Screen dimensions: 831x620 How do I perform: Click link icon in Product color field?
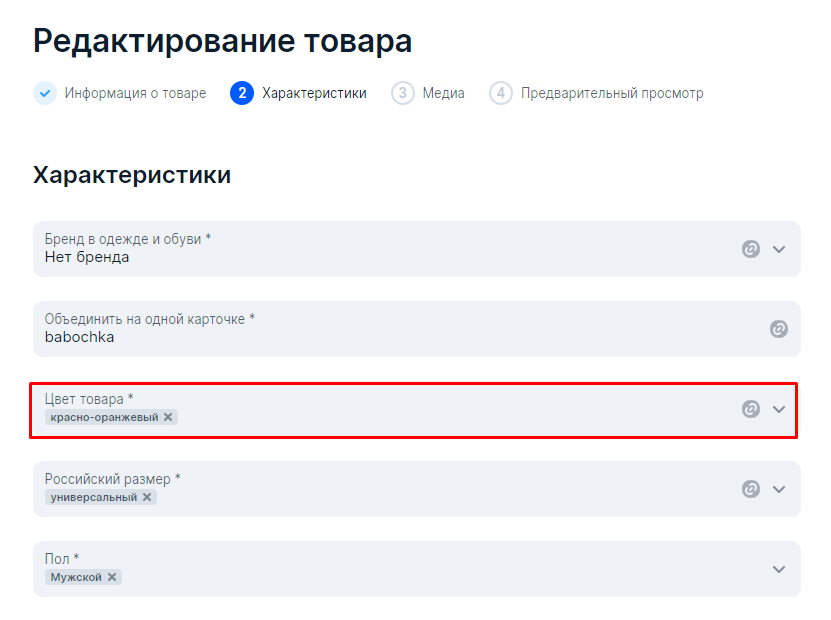[x=750, y=409]
